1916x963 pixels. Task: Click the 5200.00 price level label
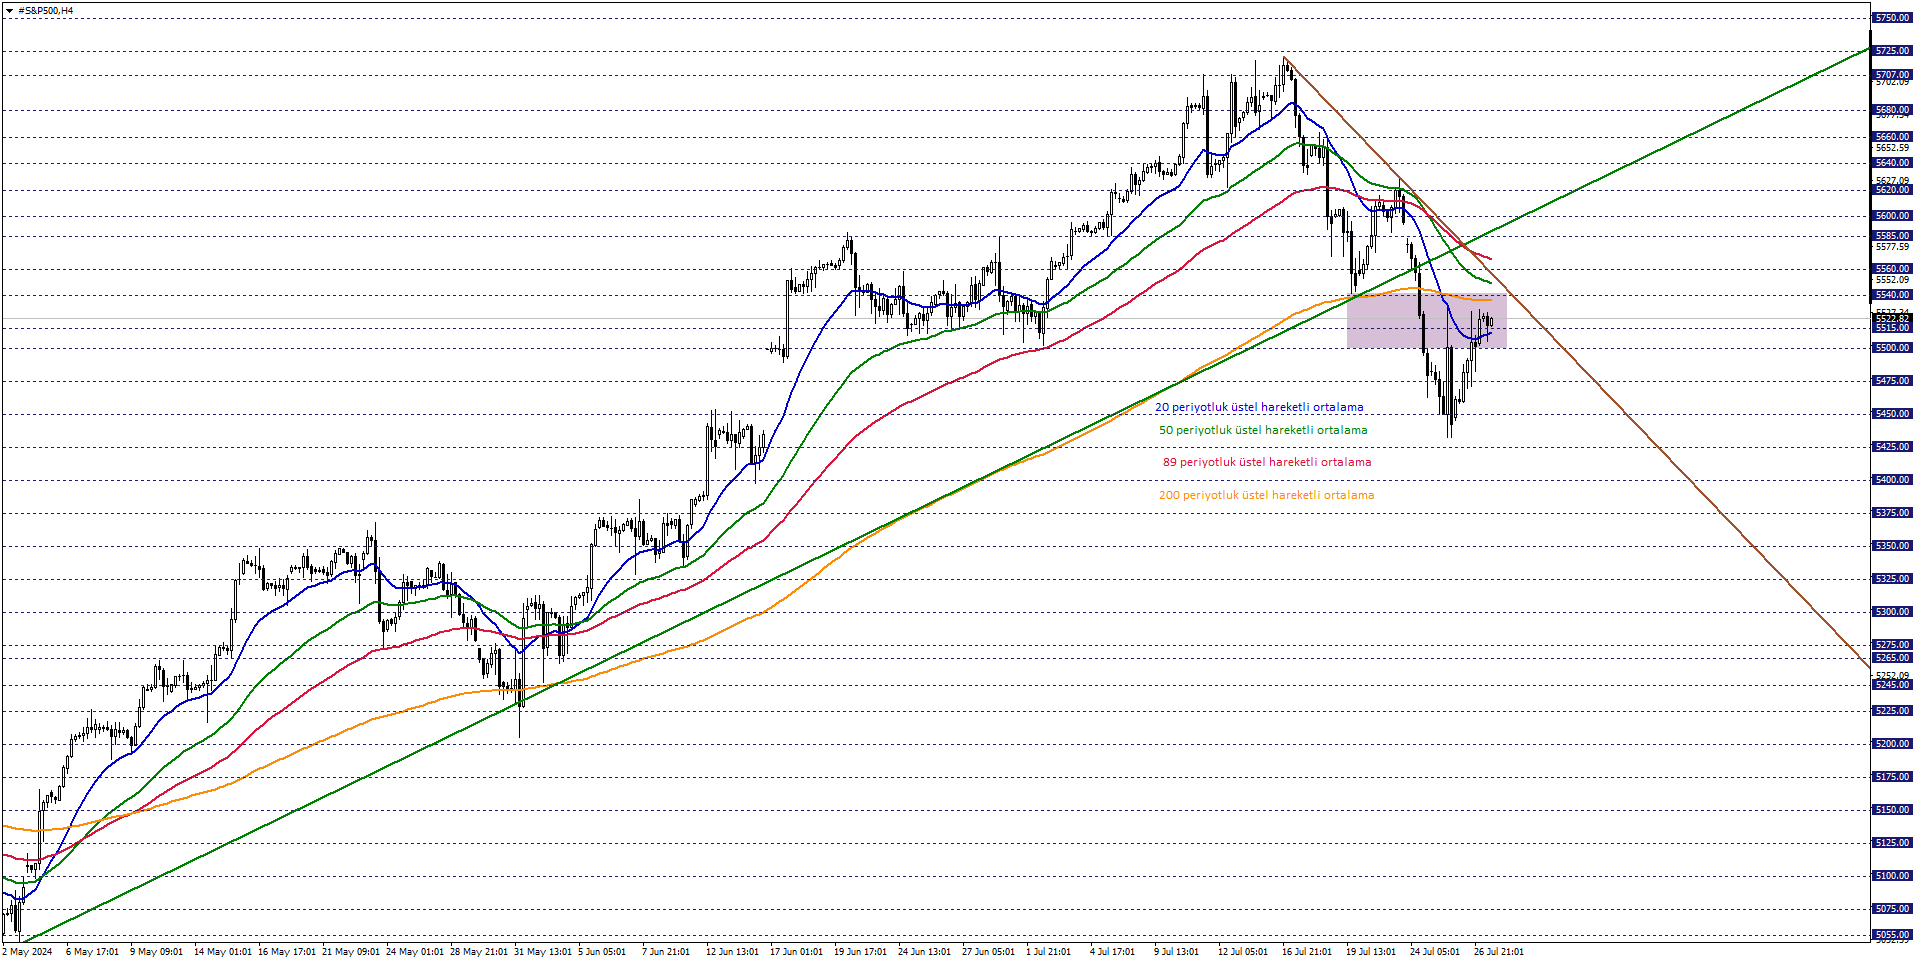coord(1892,744)
